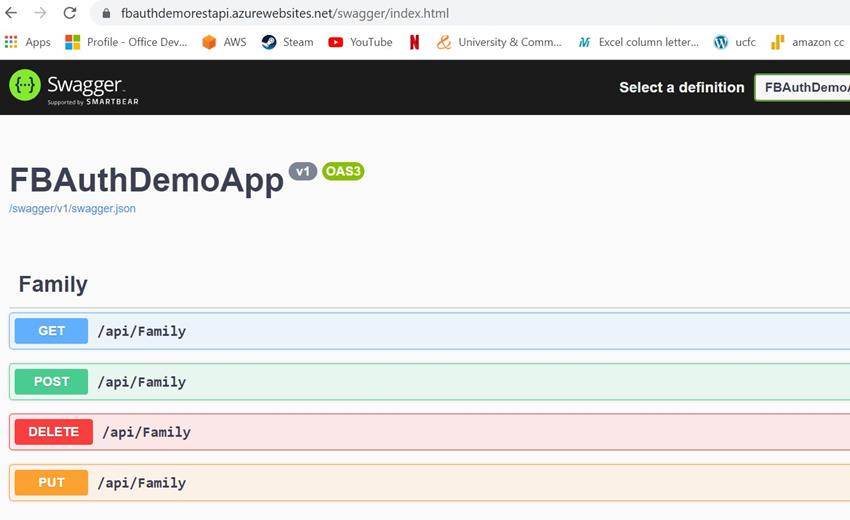The height and width of the screenshot is (520, 850).
Task: Open the ucfc WordPress bookmark
Action: click(735, 42)
